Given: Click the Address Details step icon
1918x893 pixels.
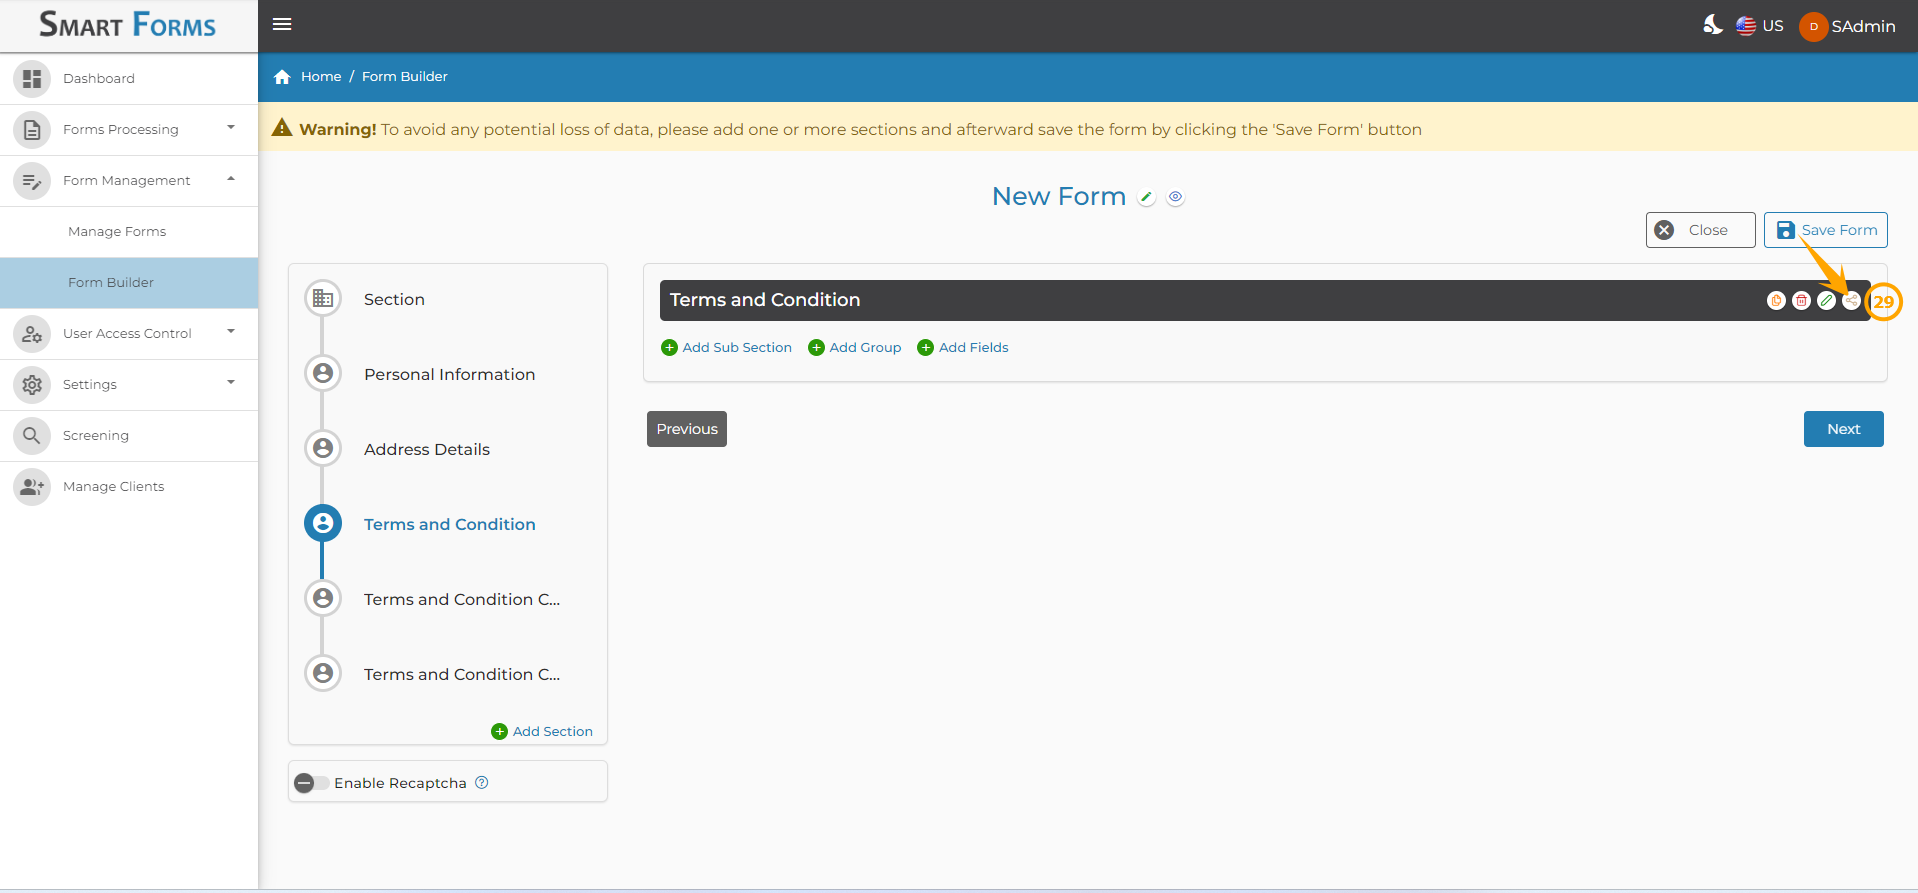Looking at the screenshot, I should [323, 448].
